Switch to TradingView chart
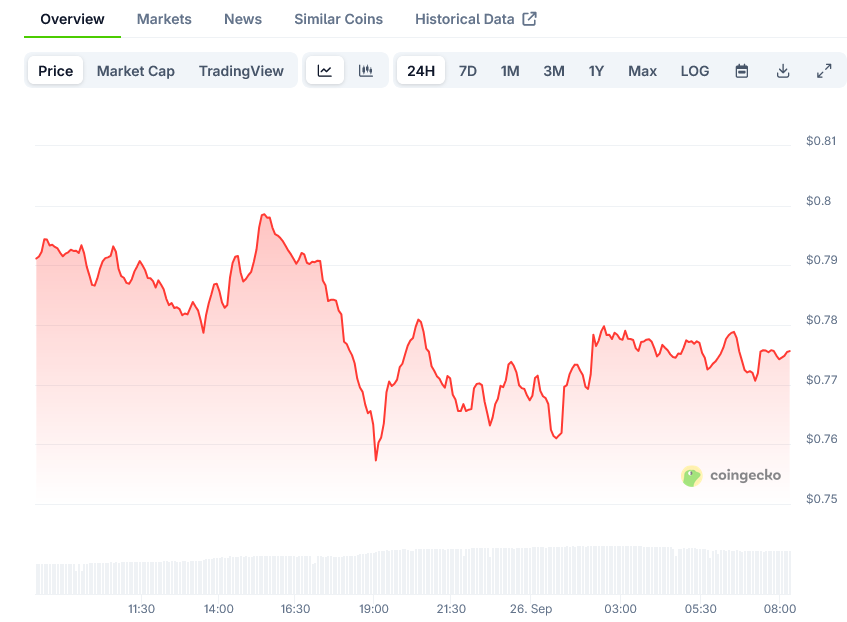The image size is (847, 622). coord(241,71)
